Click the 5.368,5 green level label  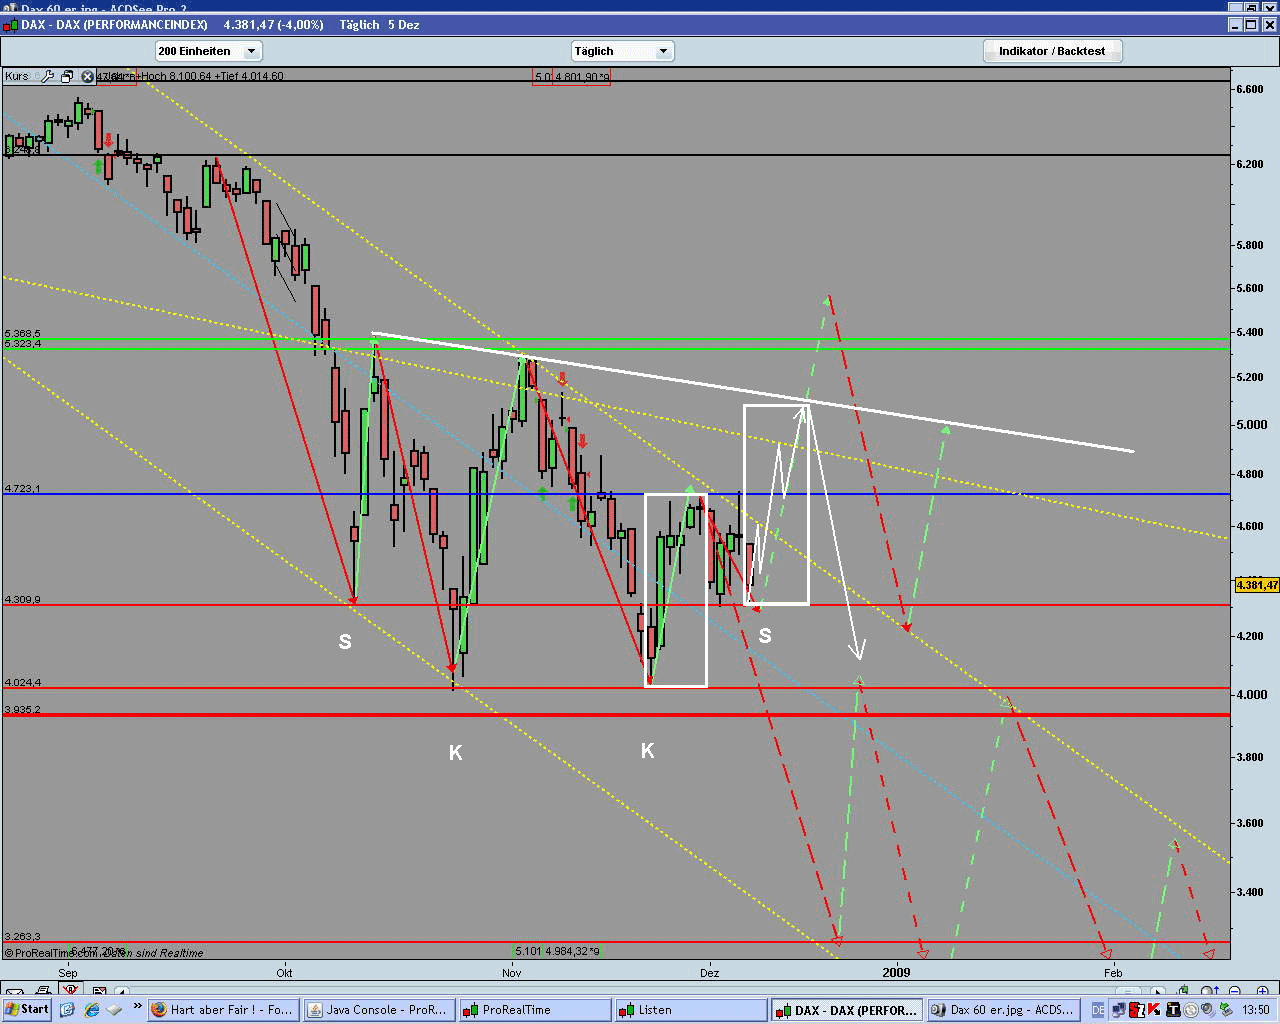[x=22, y=333]
